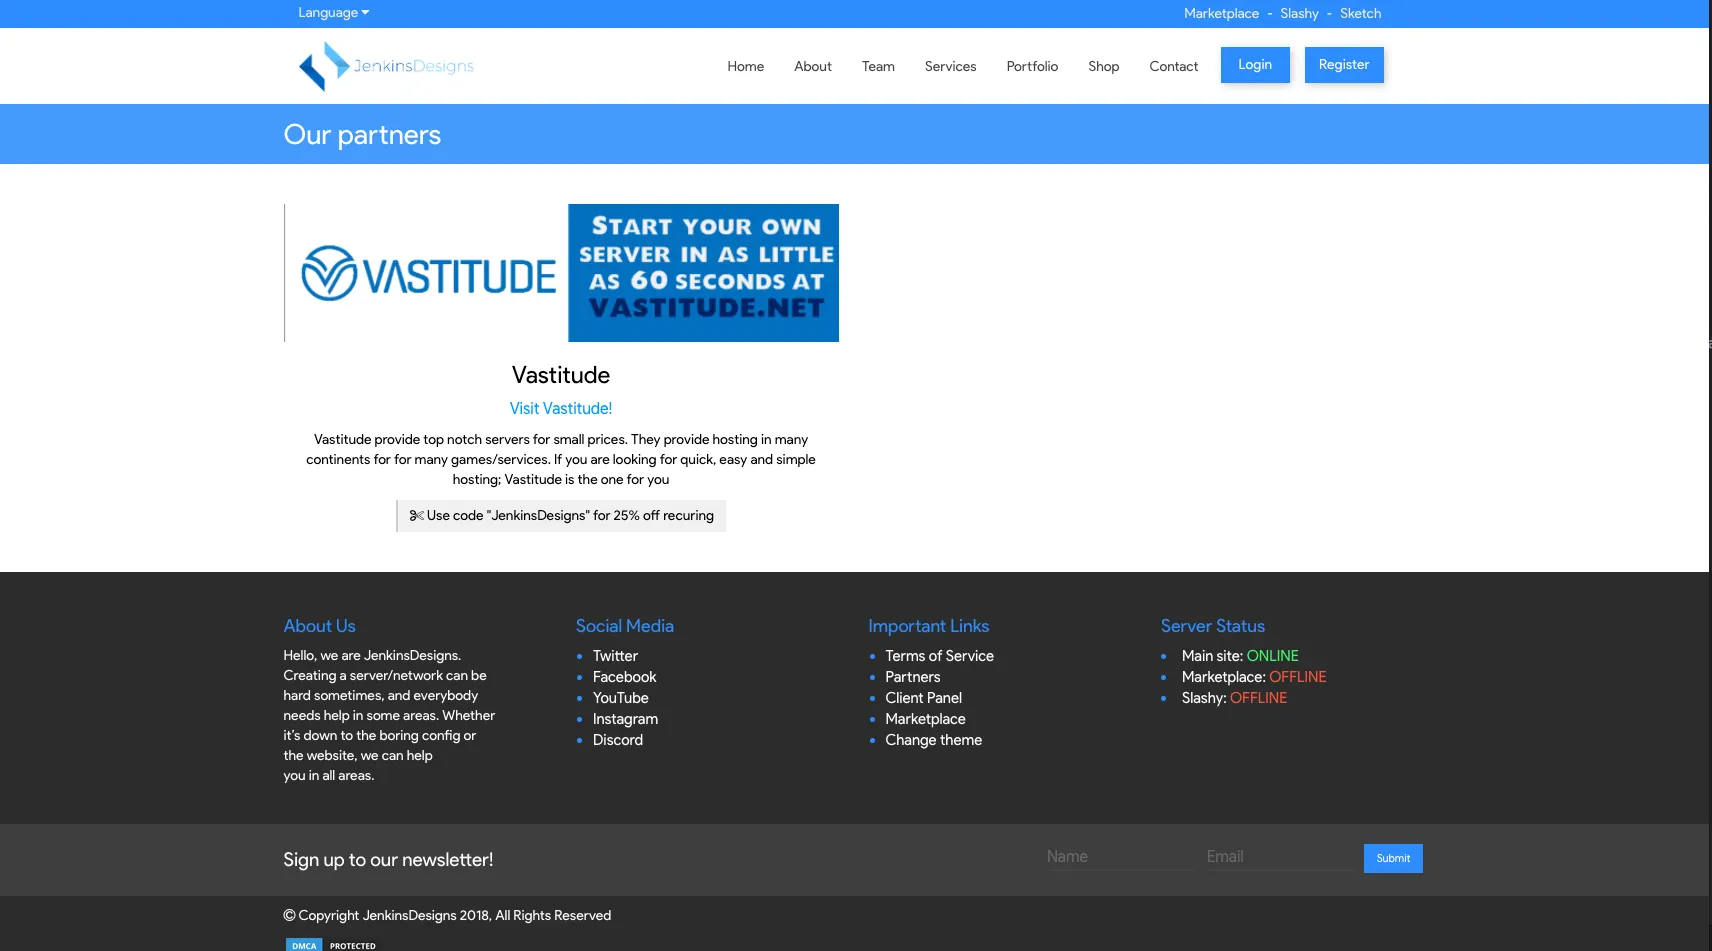Click the Server Status footer heading

[1212, 626]
